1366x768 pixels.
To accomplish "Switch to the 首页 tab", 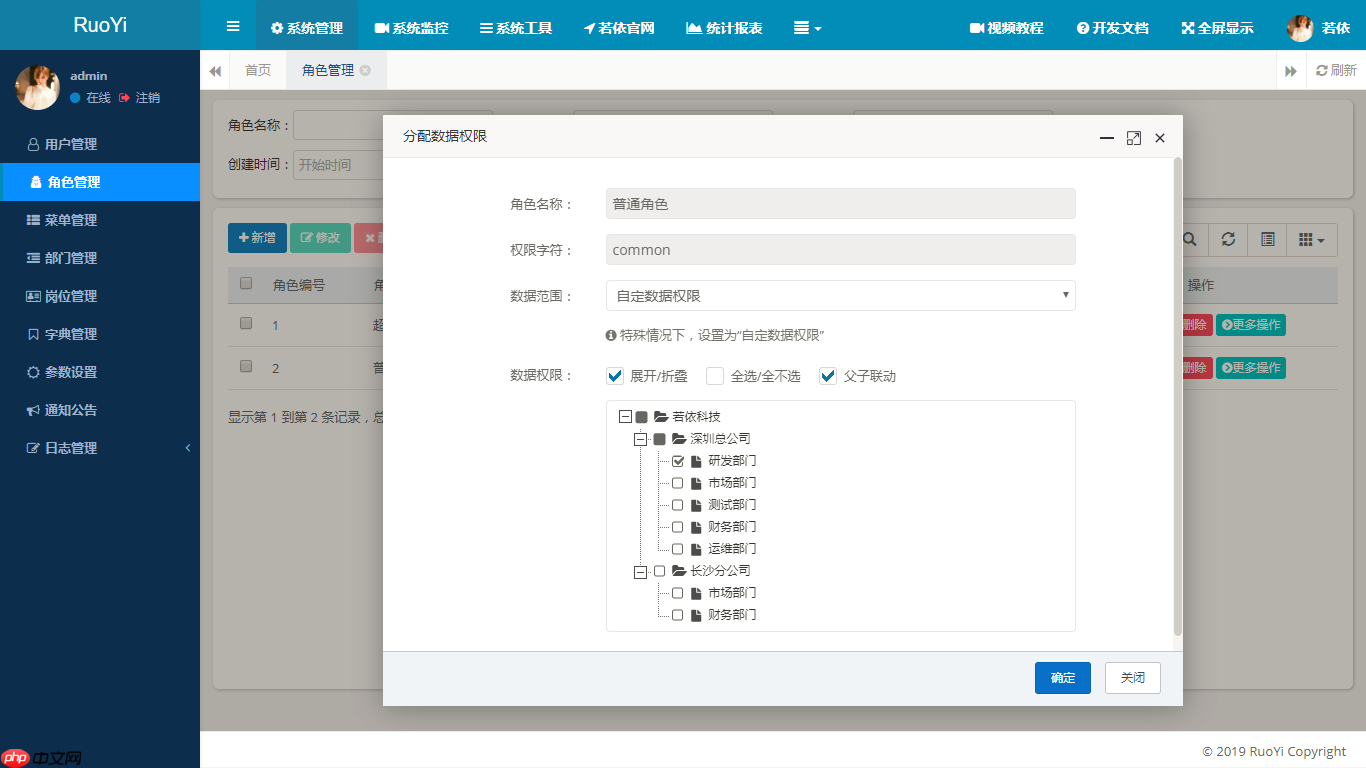I will (x=258, y=70).
